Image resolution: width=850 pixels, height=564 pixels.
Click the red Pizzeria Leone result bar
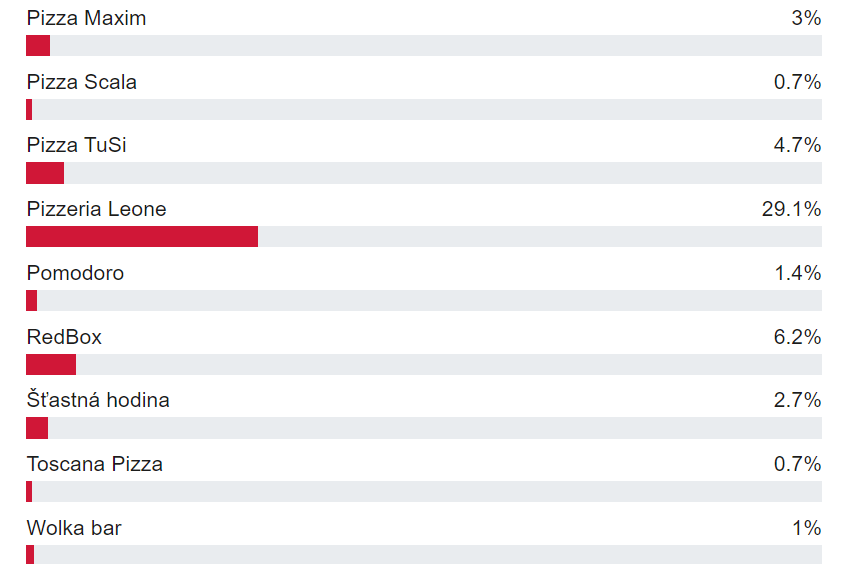pyautogui.click(x=142, y=237)
